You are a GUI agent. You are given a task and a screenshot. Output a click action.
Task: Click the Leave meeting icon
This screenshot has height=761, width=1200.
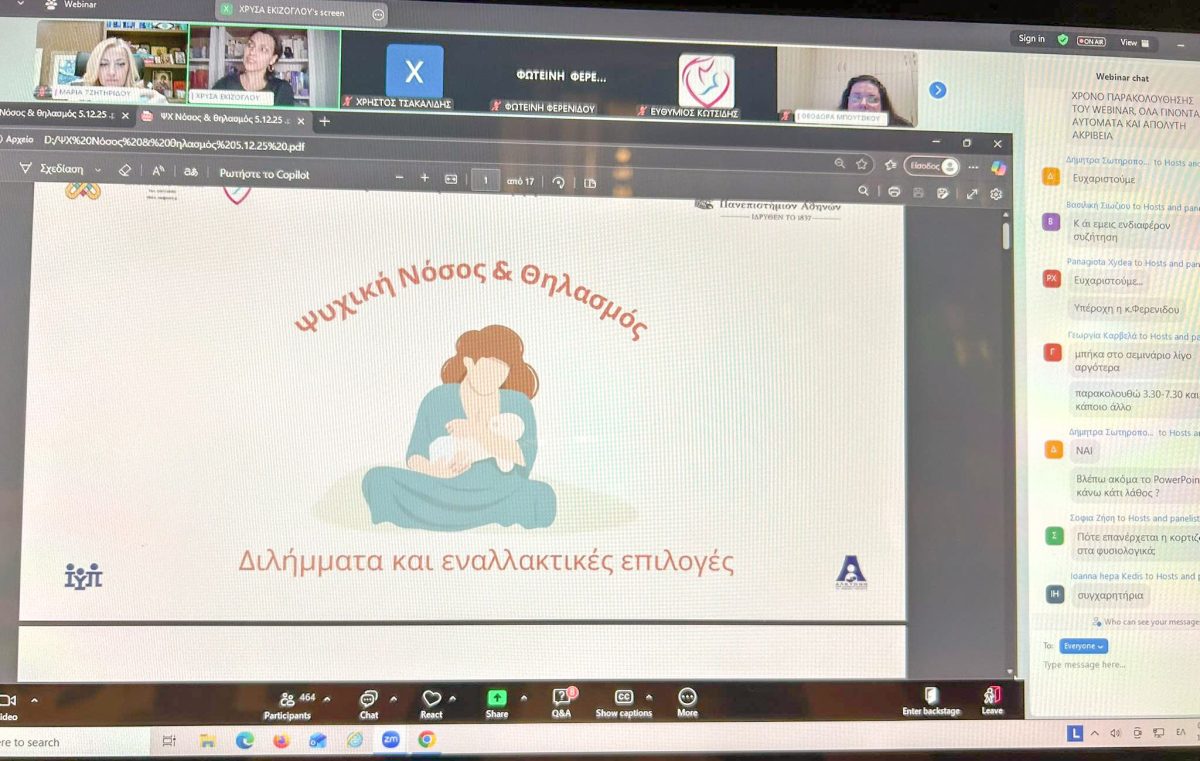[991, 695]
